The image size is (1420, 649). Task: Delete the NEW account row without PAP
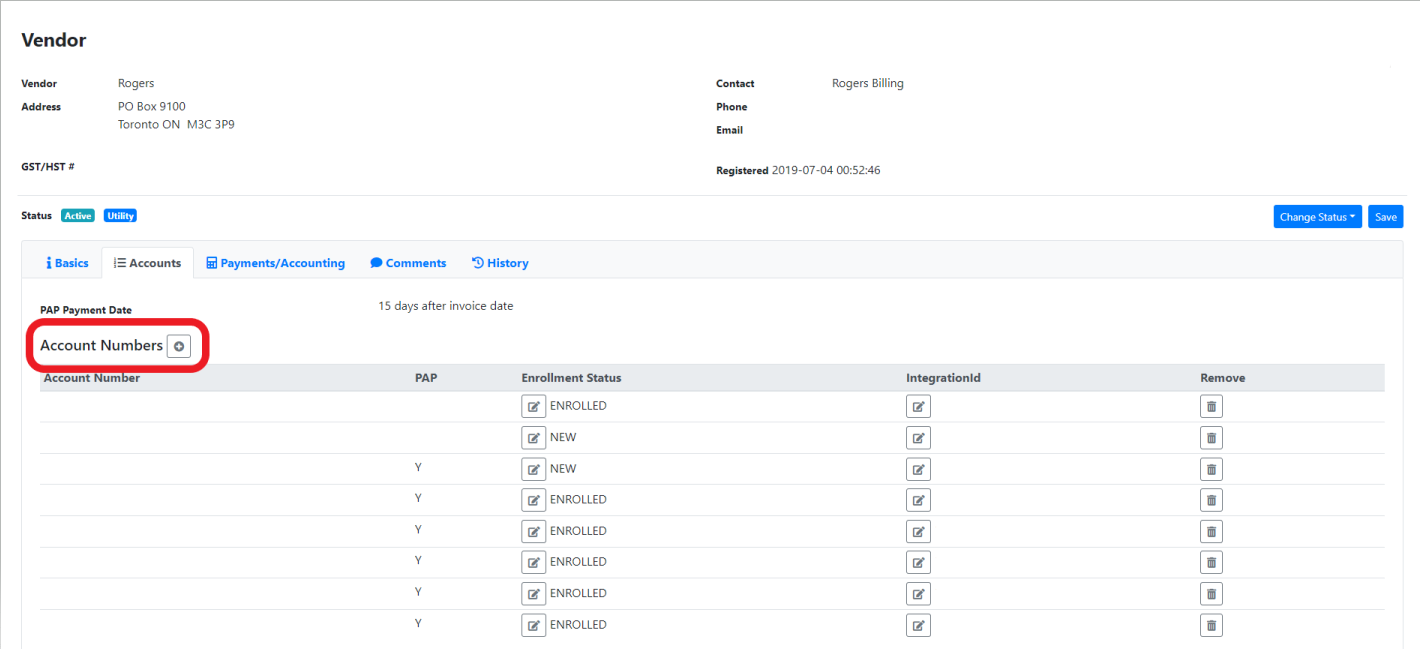point(1211,438)
